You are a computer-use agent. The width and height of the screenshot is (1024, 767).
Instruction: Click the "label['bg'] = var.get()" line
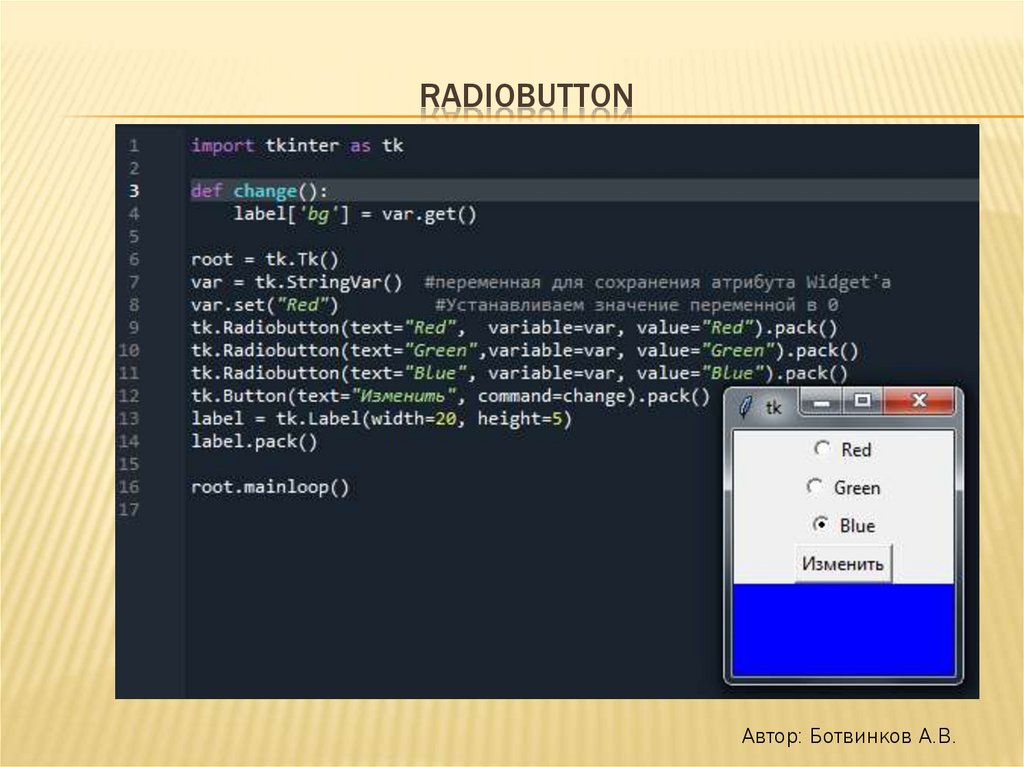[x=355, y=214]
